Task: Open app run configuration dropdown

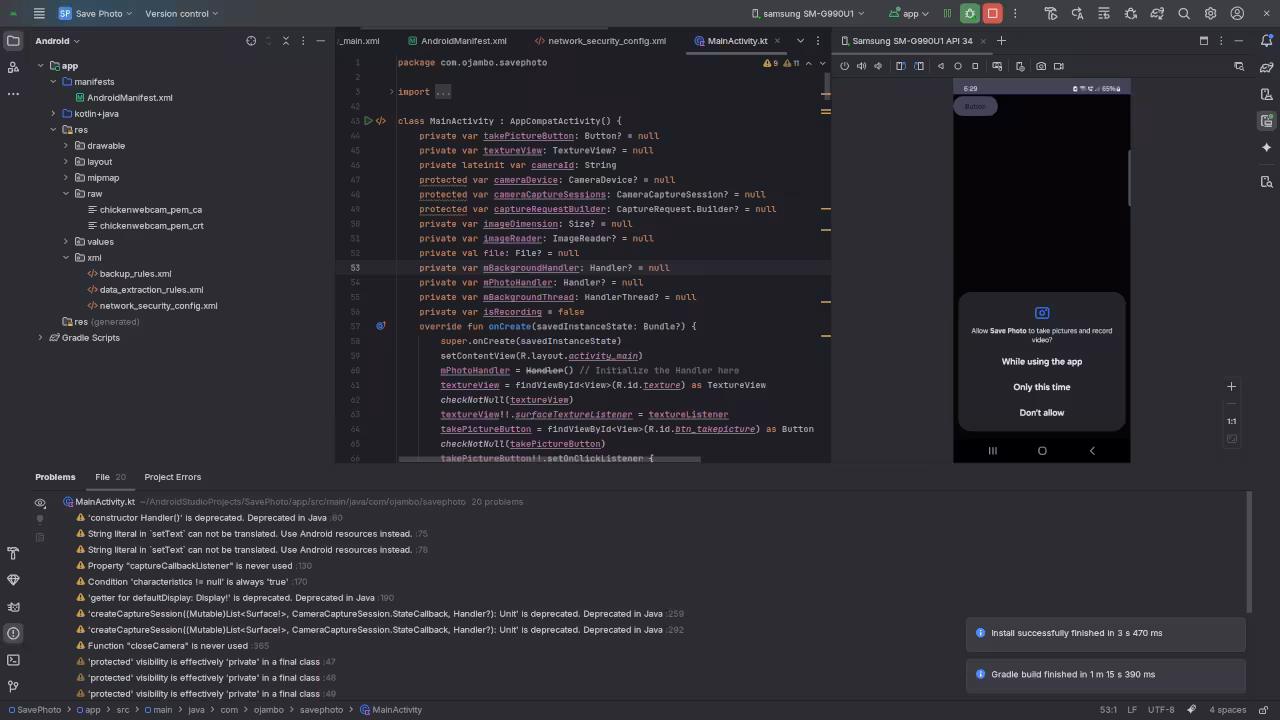Action: 908,14
